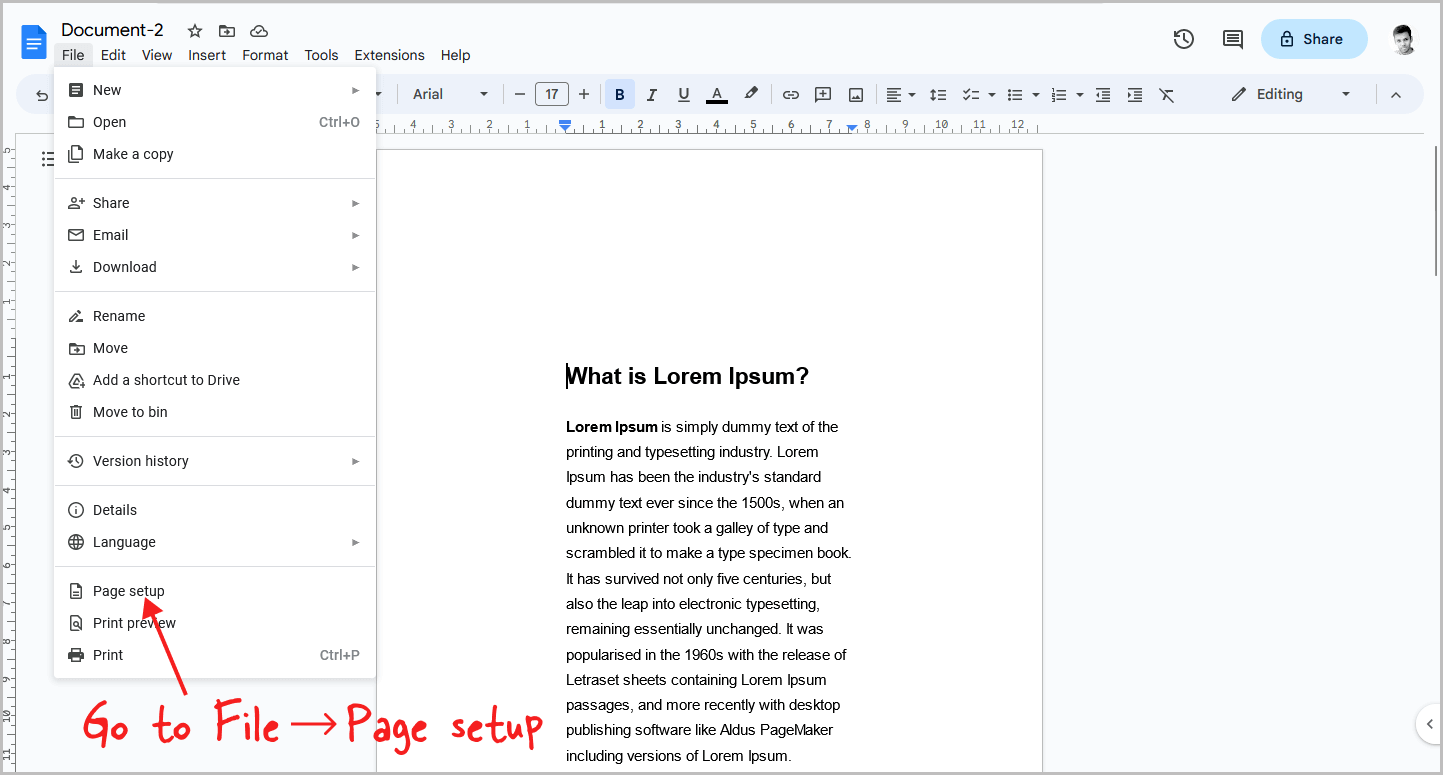Screen dimensions: 1443x775
Task: Select Page setup from the File menu
Action: click(x=127, y=590)
